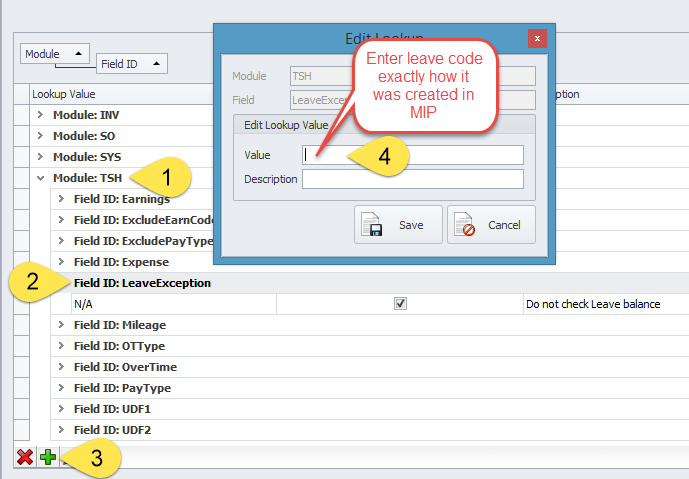
Task: Click the red X delete record icon
Action: point(25,457)
